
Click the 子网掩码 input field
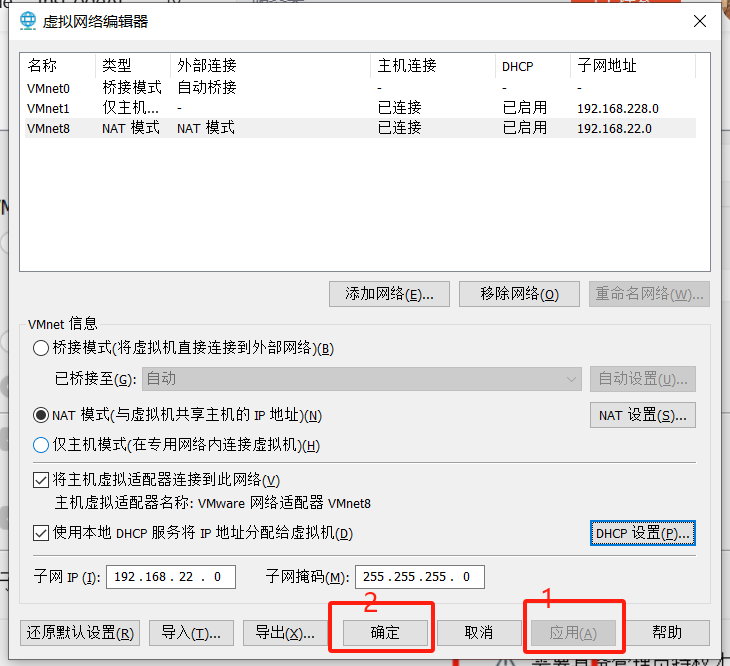click(420, 577)
